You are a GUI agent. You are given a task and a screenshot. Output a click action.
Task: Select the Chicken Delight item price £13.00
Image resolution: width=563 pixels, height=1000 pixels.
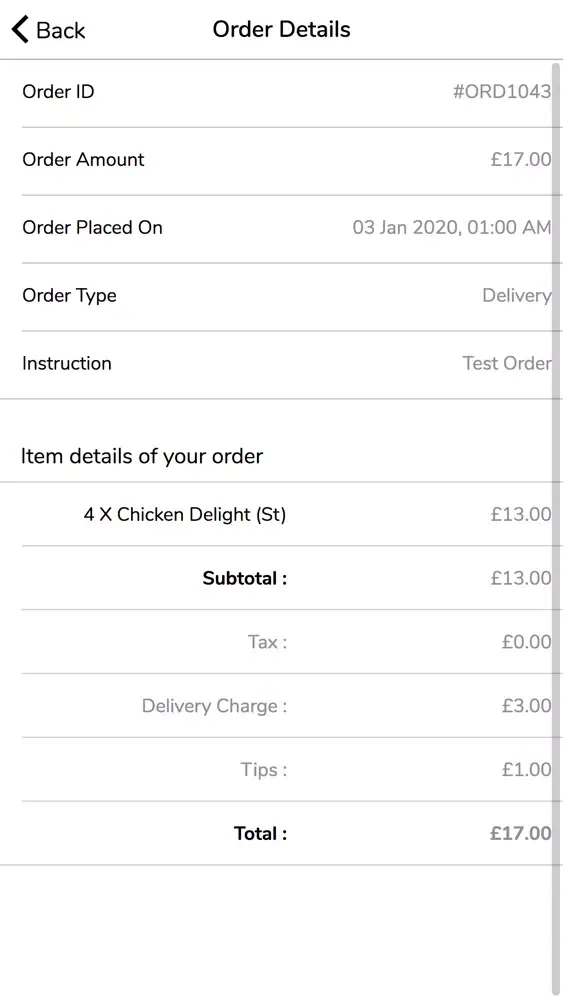pyautogui.click(x=521, y=514)
